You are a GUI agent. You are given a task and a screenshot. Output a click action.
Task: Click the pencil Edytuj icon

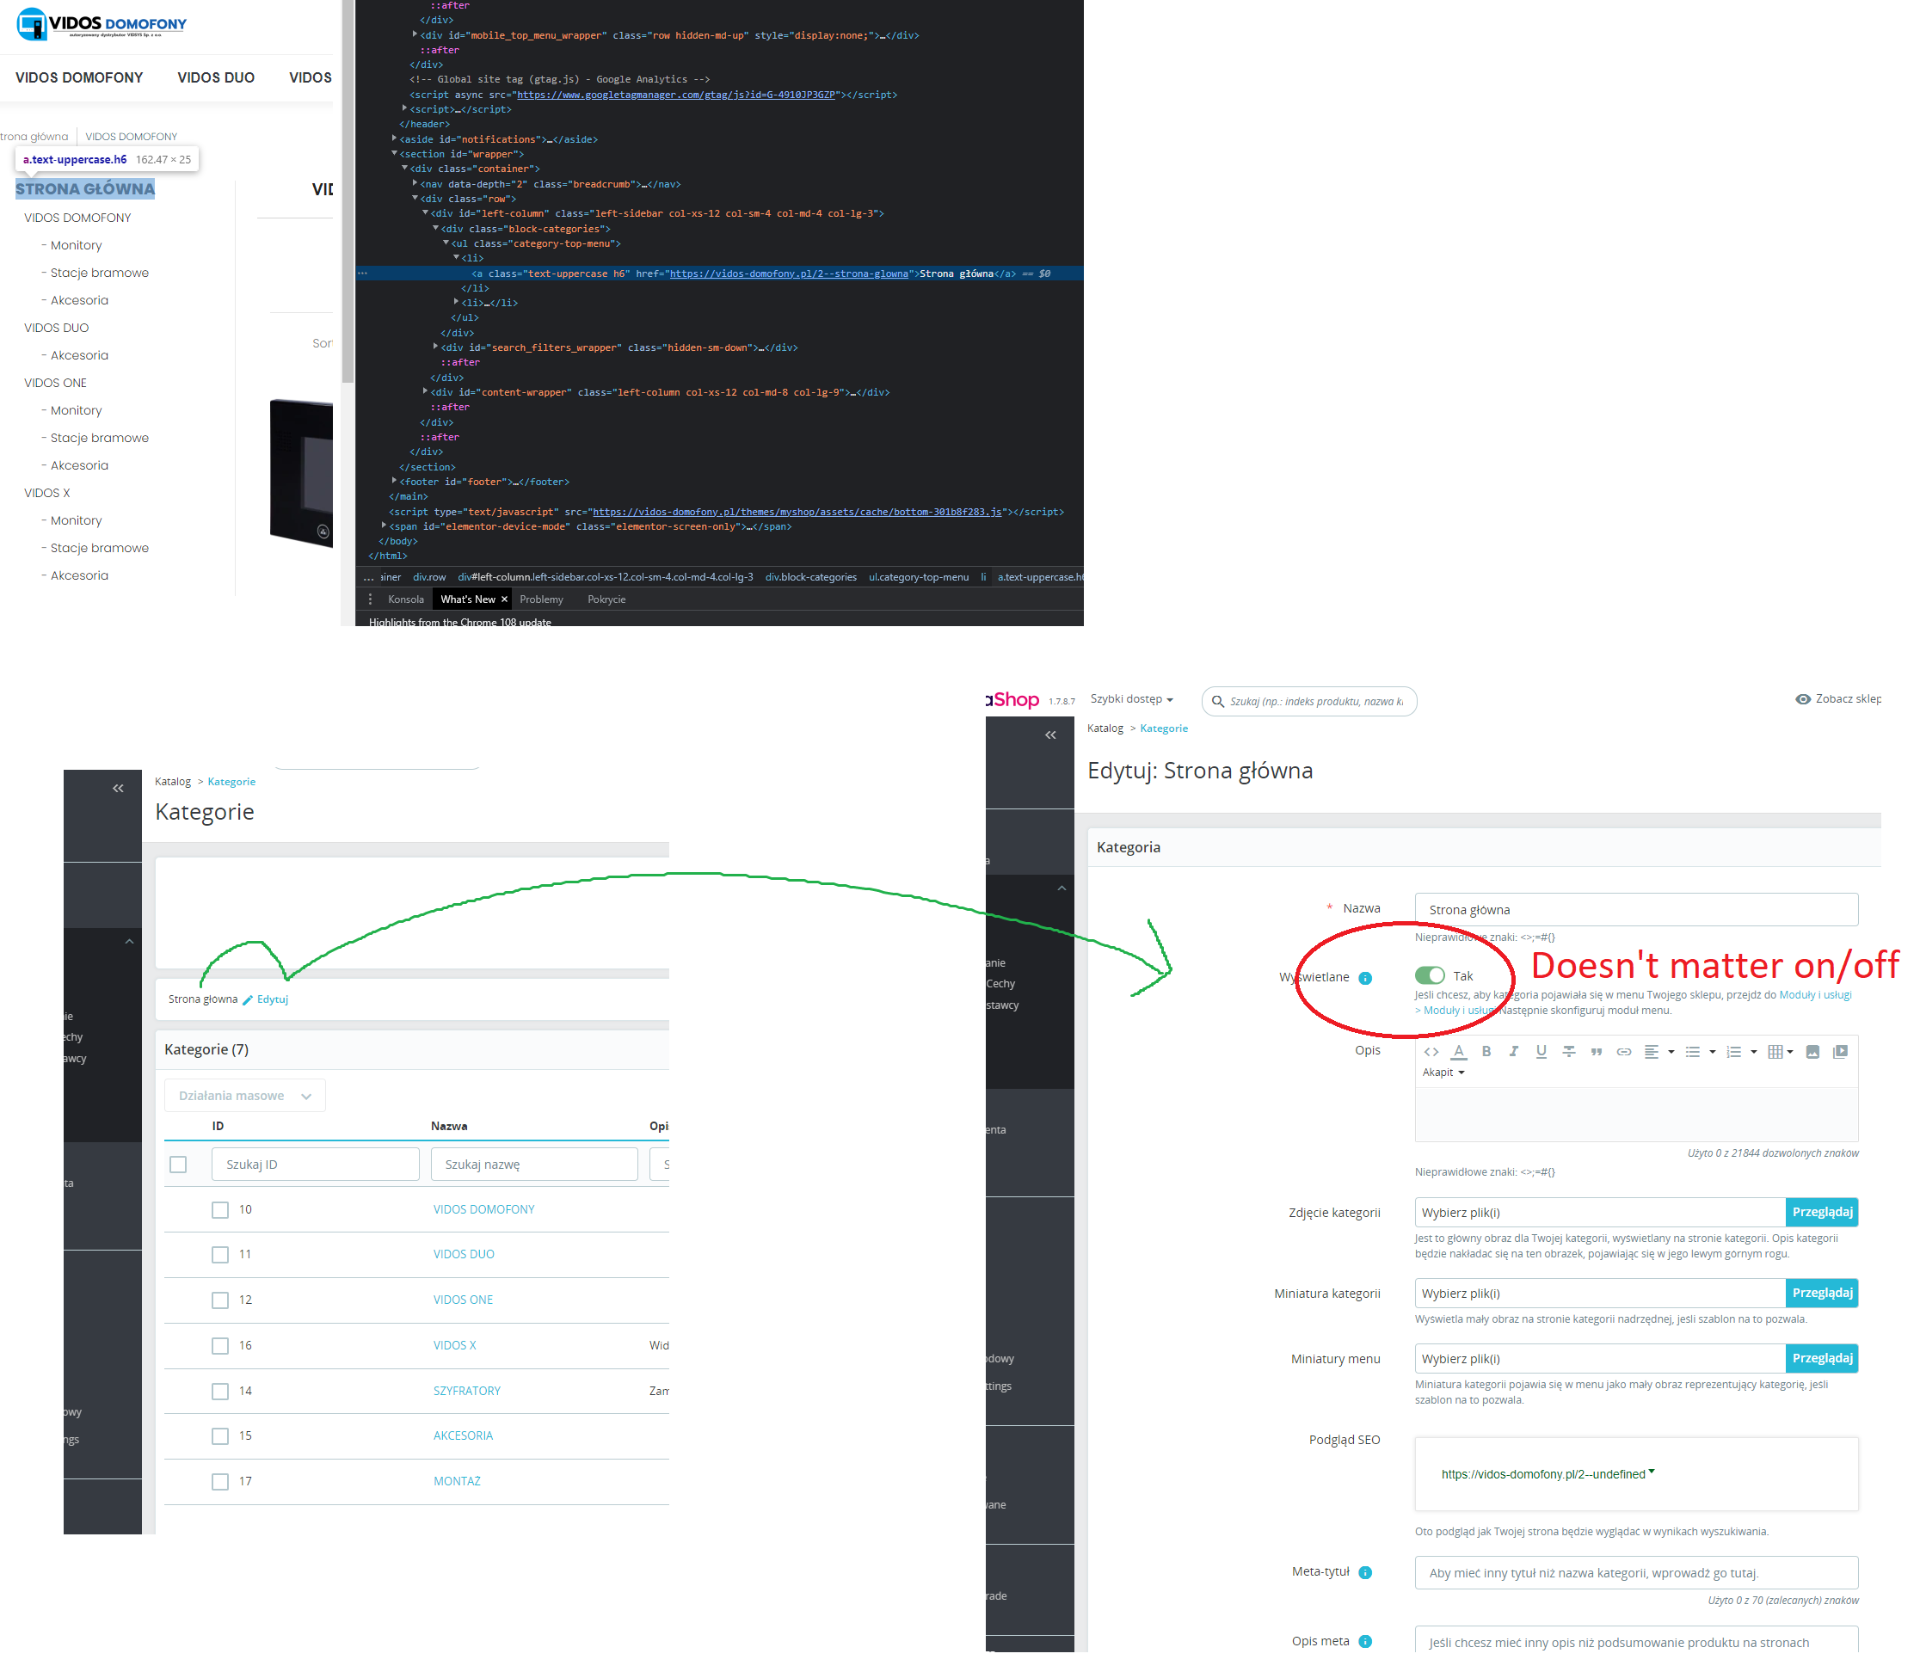click(x=248, y=1000)
